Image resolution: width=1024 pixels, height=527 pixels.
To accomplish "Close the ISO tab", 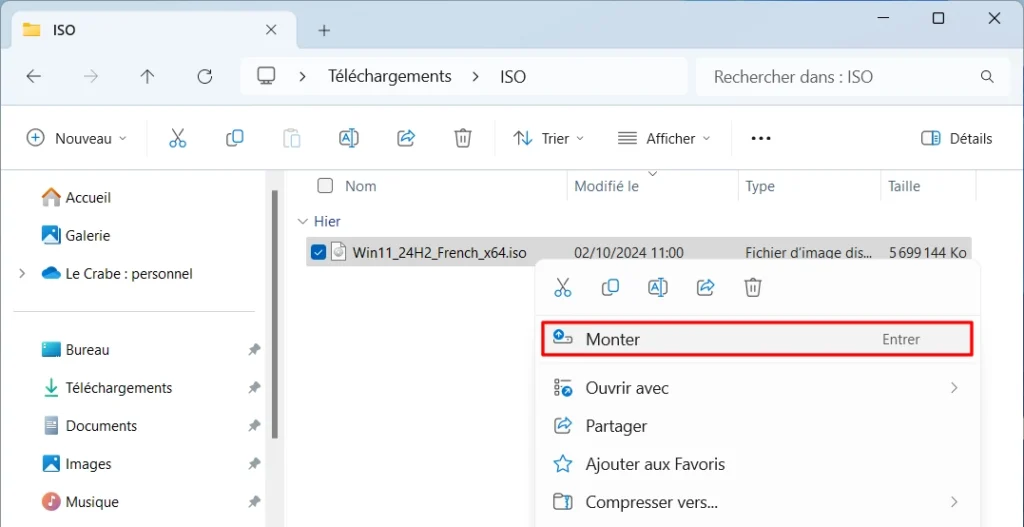I will tap(271, 29).
